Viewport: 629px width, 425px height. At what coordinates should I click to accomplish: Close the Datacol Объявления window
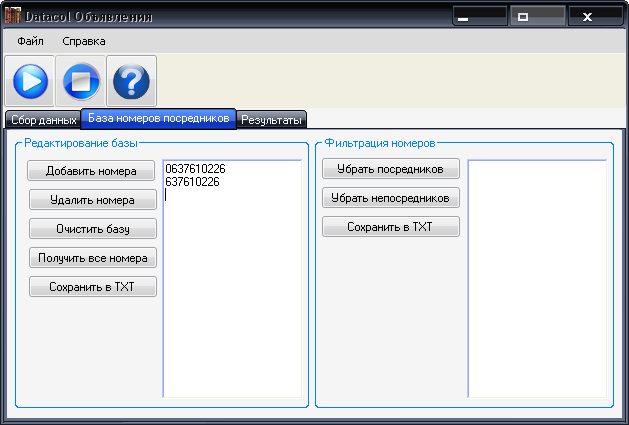tap(596, 16)
